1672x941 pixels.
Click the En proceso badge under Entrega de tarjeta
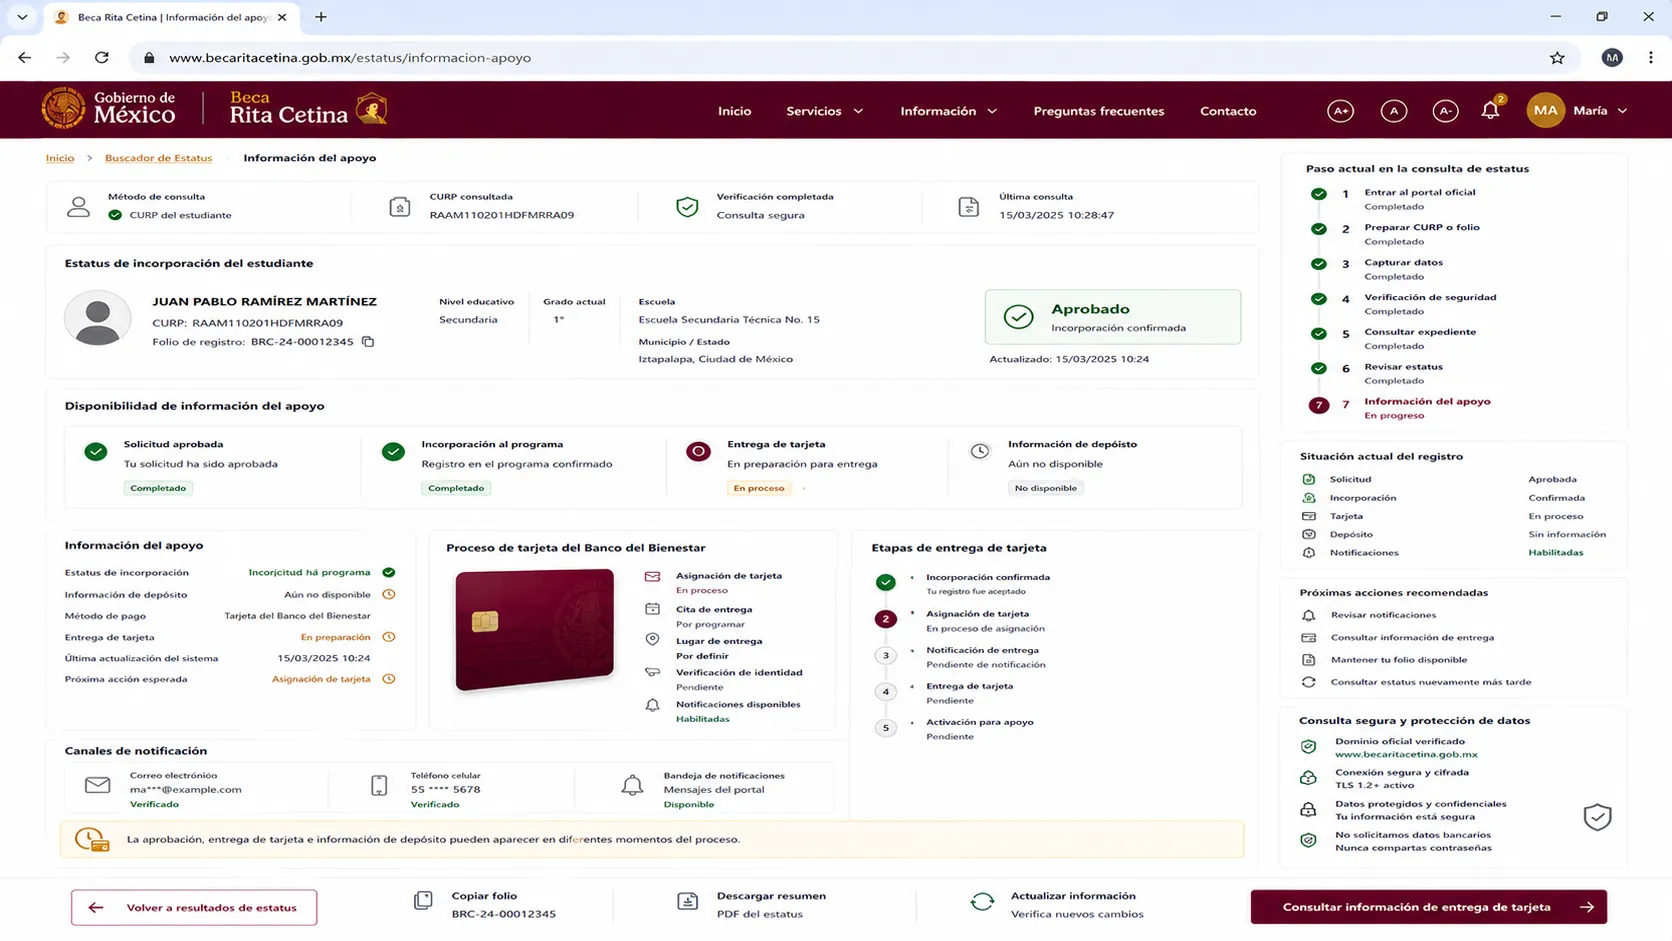[x=759, y=488]
